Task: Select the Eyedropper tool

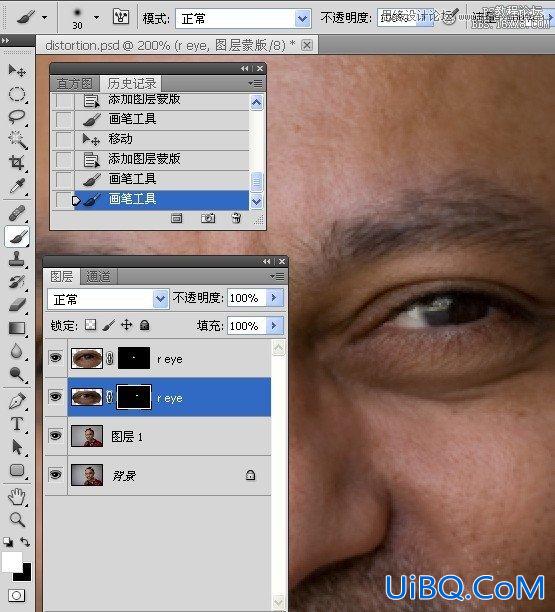Action: (x=17, y=186)
